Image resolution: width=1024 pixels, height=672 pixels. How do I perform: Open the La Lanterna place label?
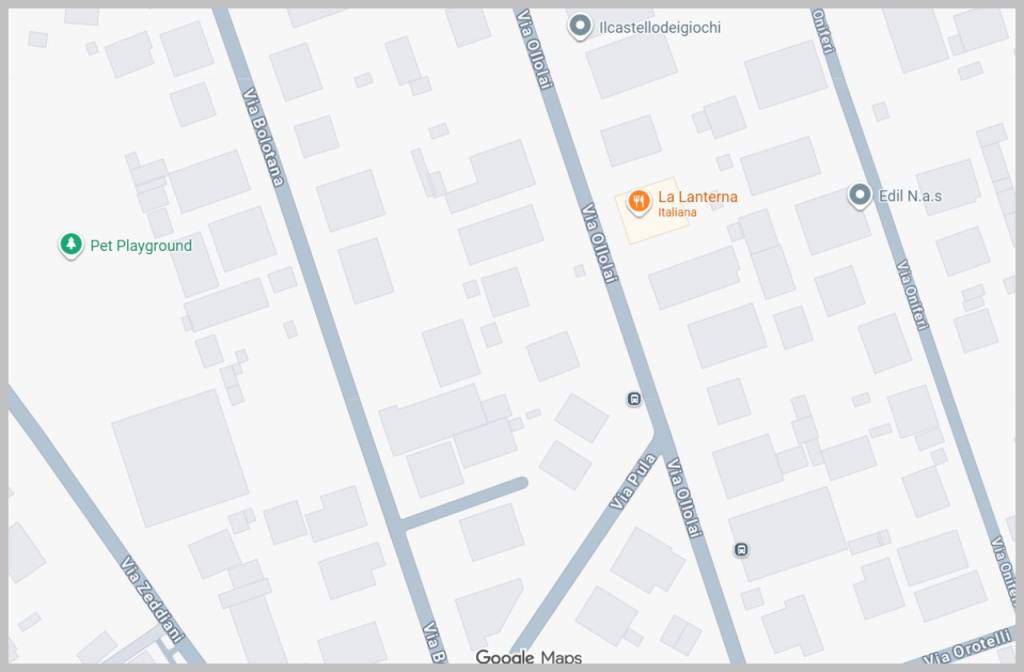697,197
